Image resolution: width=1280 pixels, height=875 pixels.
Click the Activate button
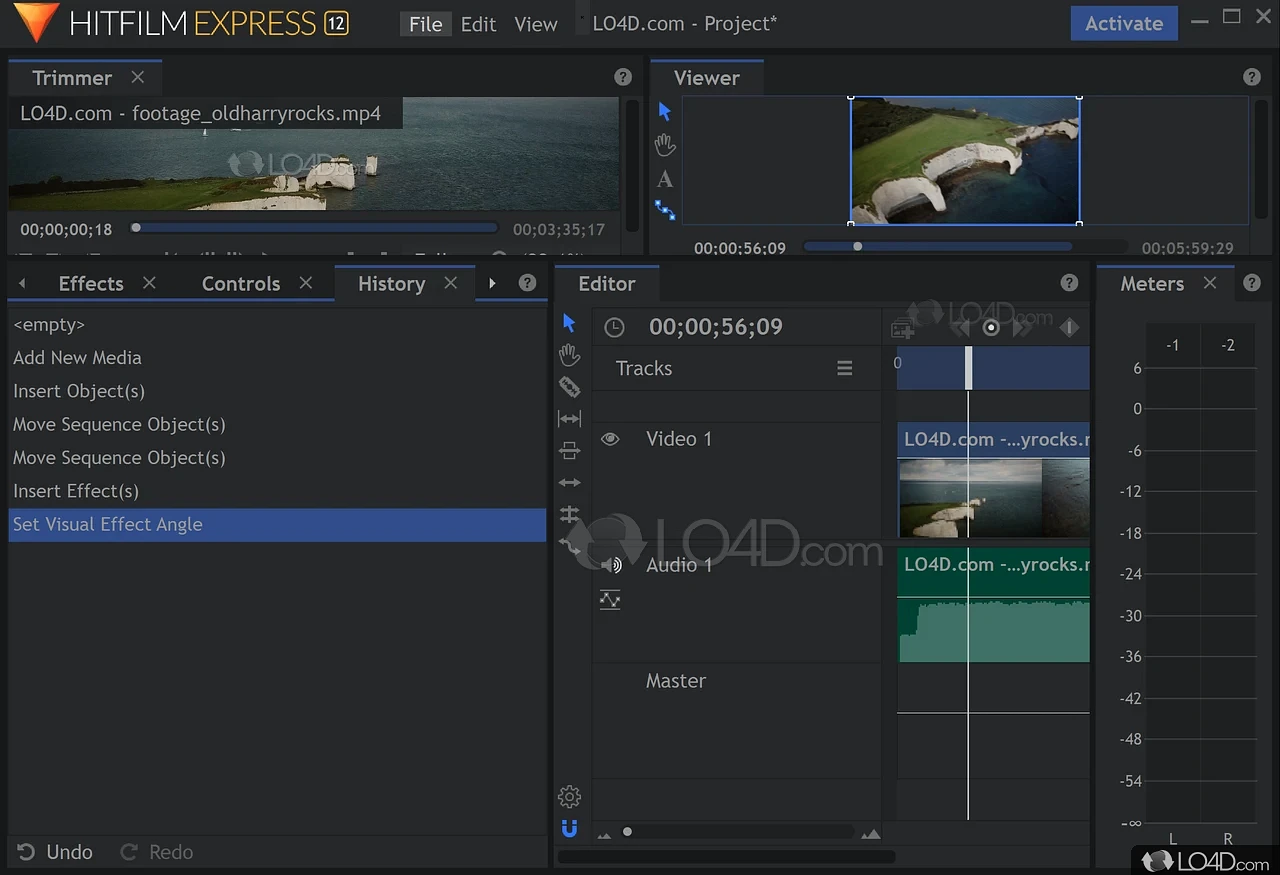click(x=1124, y=24)
